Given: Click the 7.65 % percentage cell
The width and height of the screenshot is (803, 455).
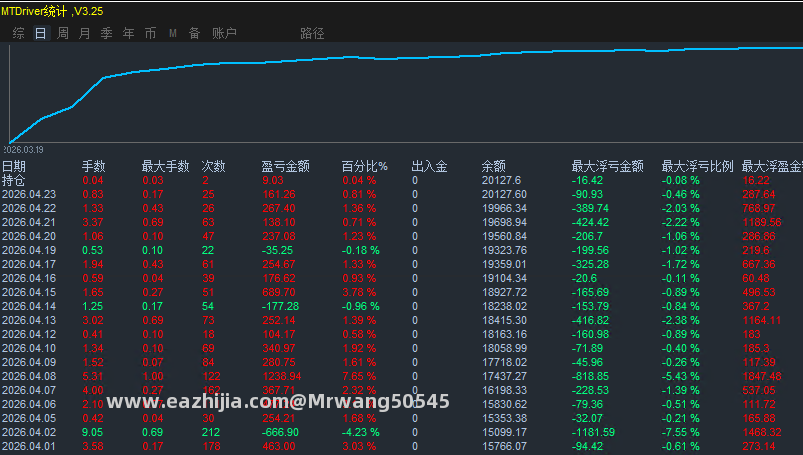Looking at the screenshot, I should pos(359,376).
